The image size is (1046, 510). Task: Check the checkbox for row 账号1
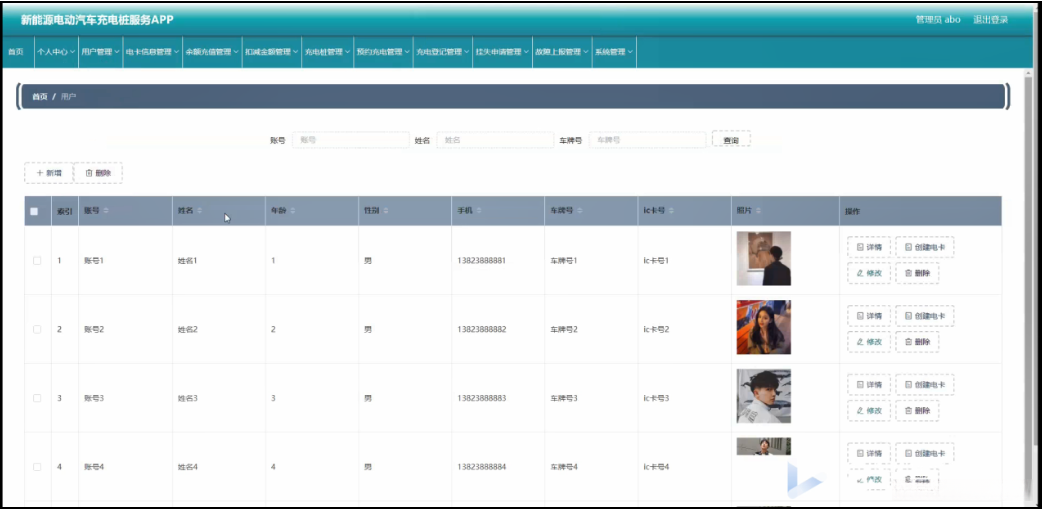click(x=37, y=261)
